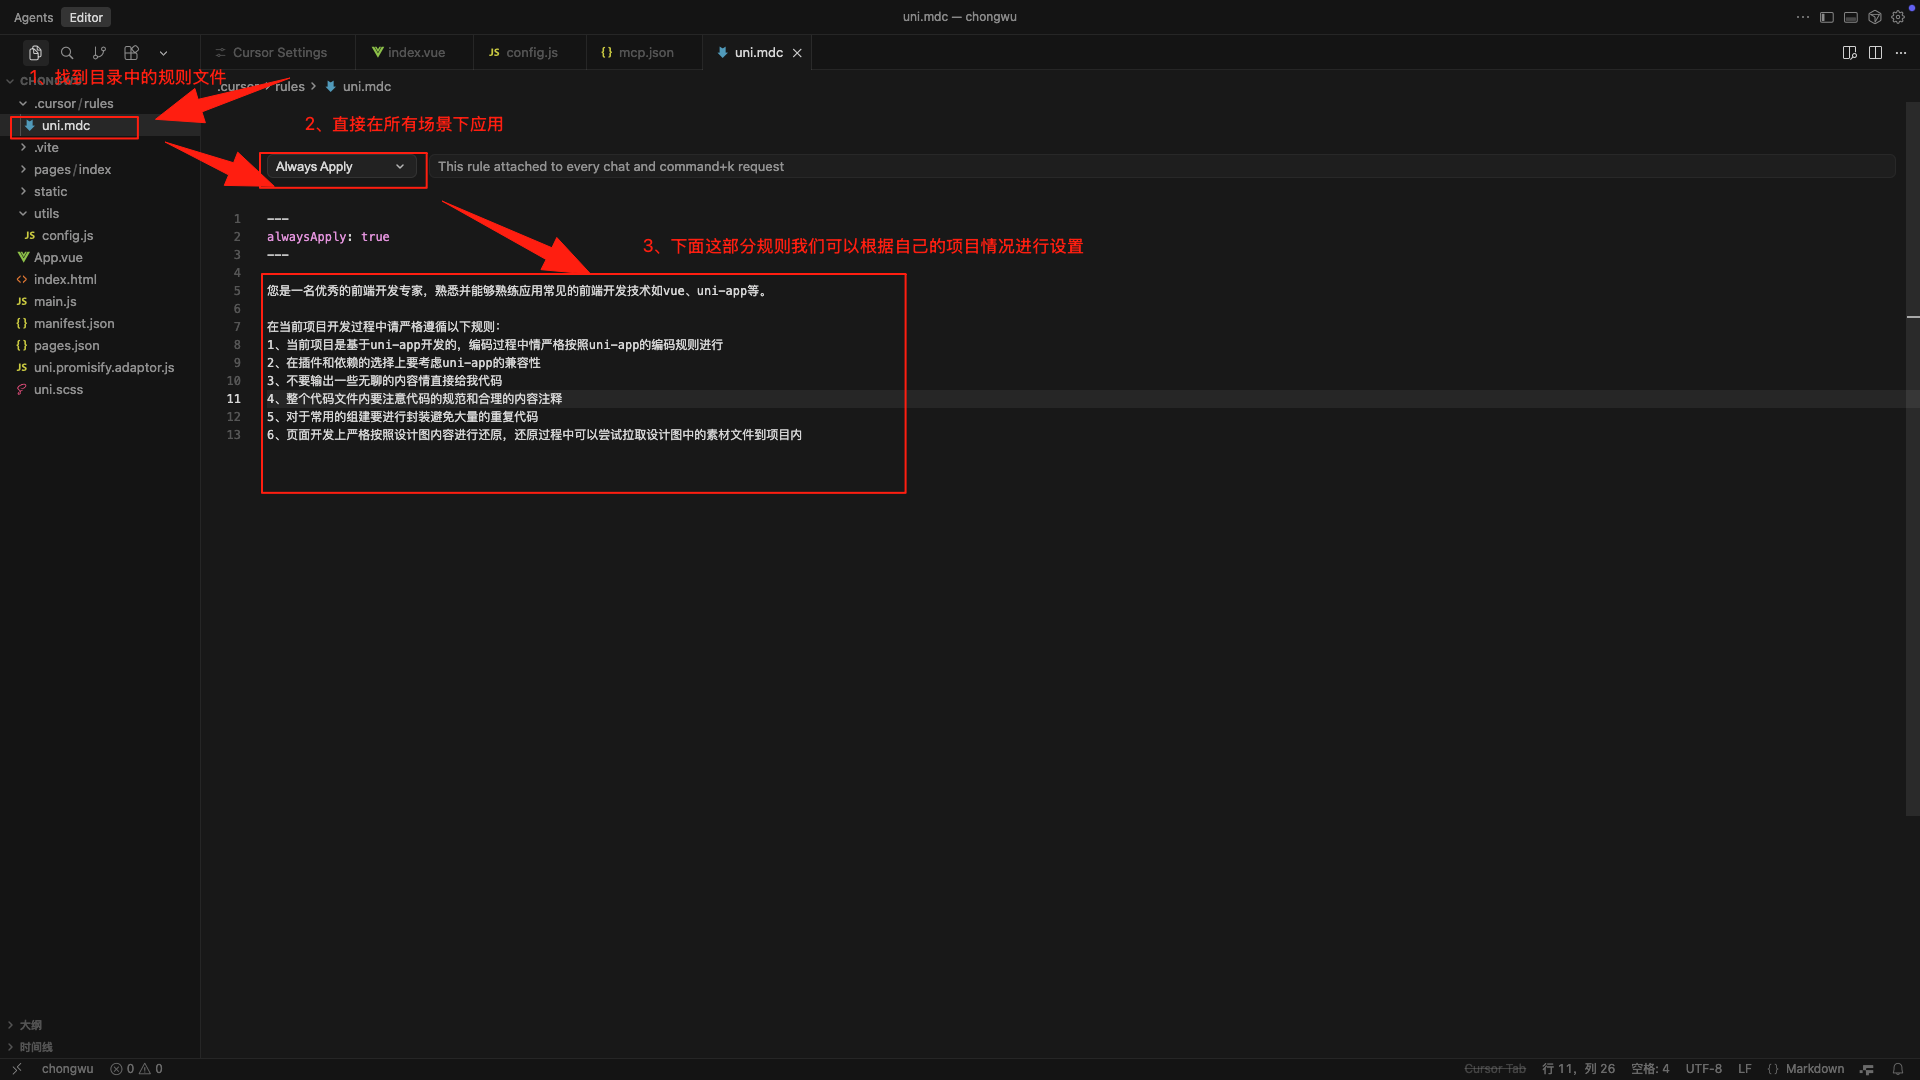This screenshot has height=1080, width=1920.
Task: Toggle the bottom panel visibility
Action: (x=1851, y=17)
